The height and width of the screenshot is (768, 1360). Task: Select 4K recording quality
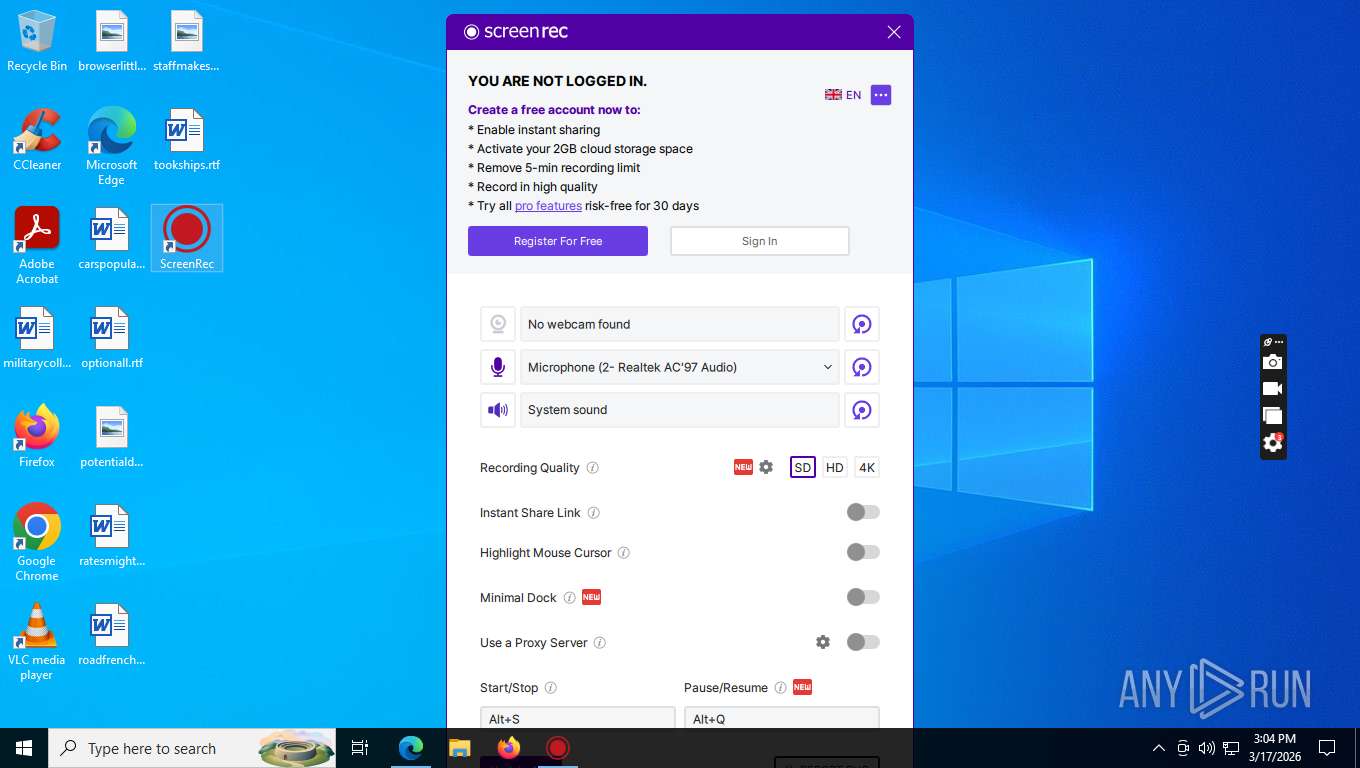tap(867, 467)
